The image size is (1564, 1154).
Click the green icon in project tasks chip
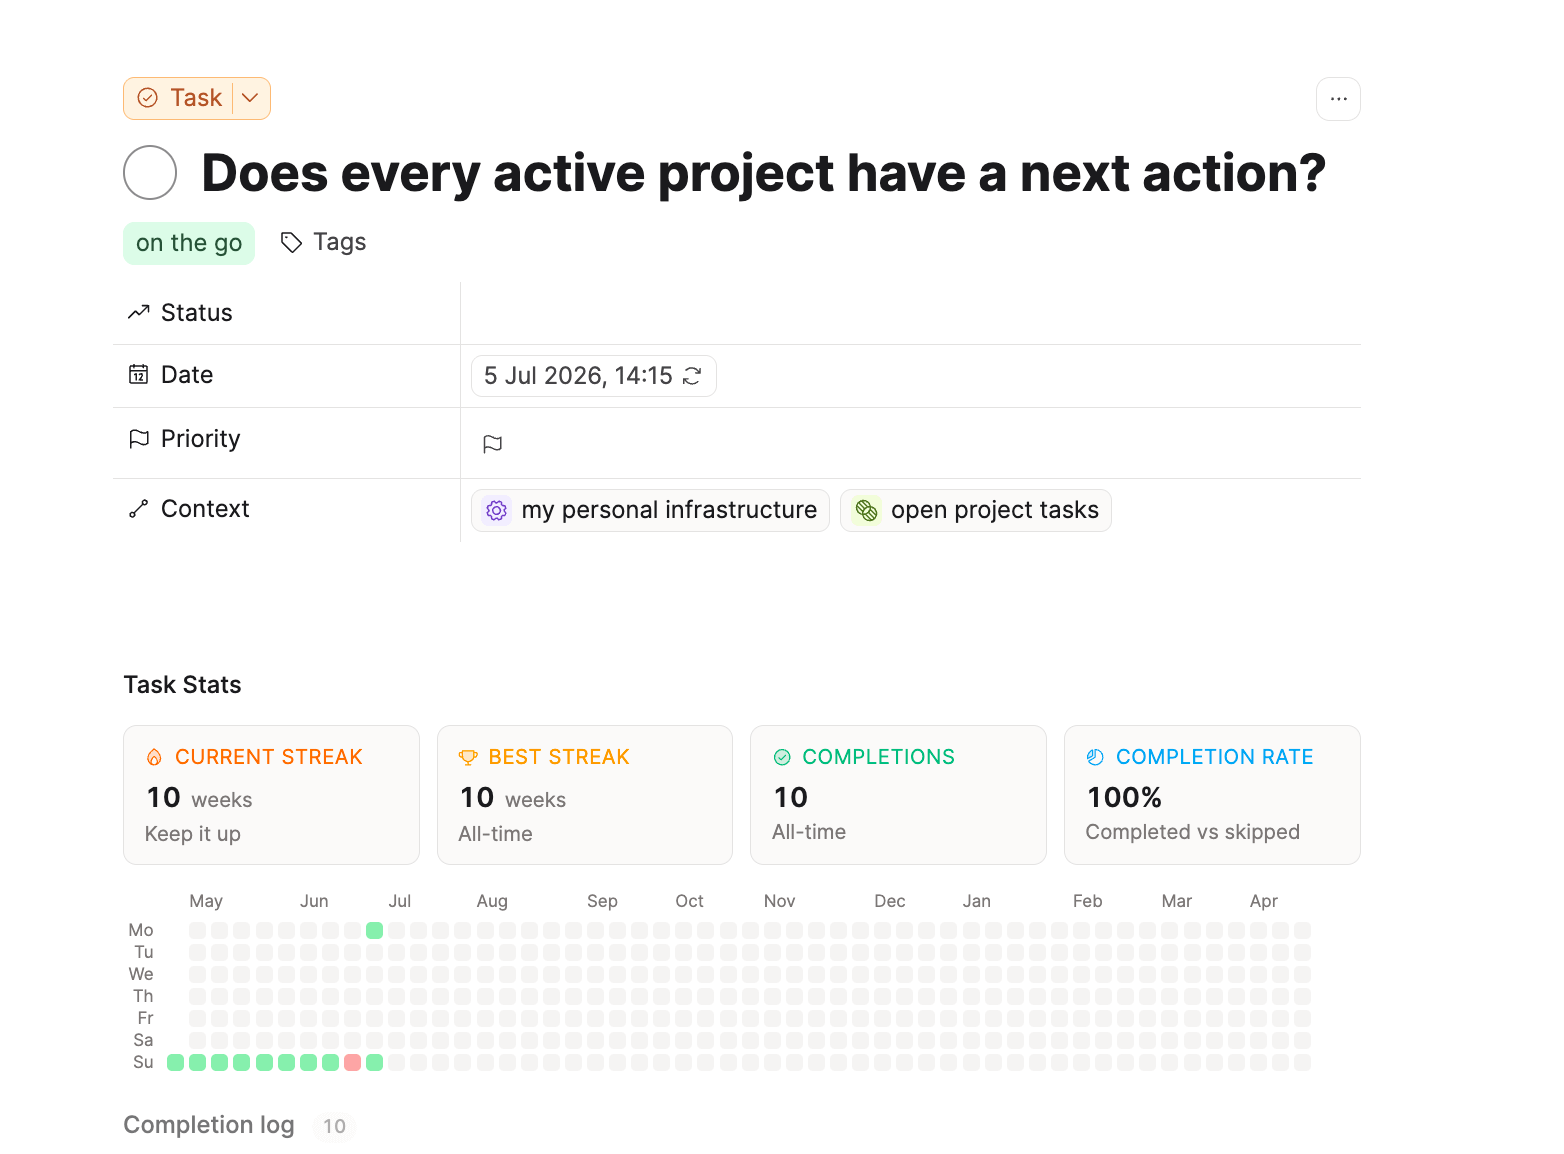coord(866,511)
